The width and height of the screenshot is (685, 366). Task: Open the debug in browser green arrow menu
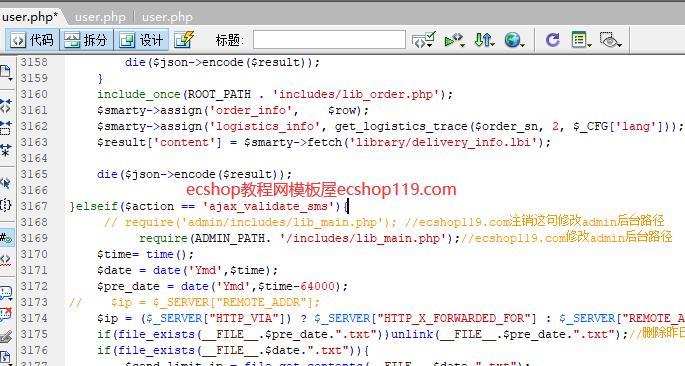click(454, 40)
